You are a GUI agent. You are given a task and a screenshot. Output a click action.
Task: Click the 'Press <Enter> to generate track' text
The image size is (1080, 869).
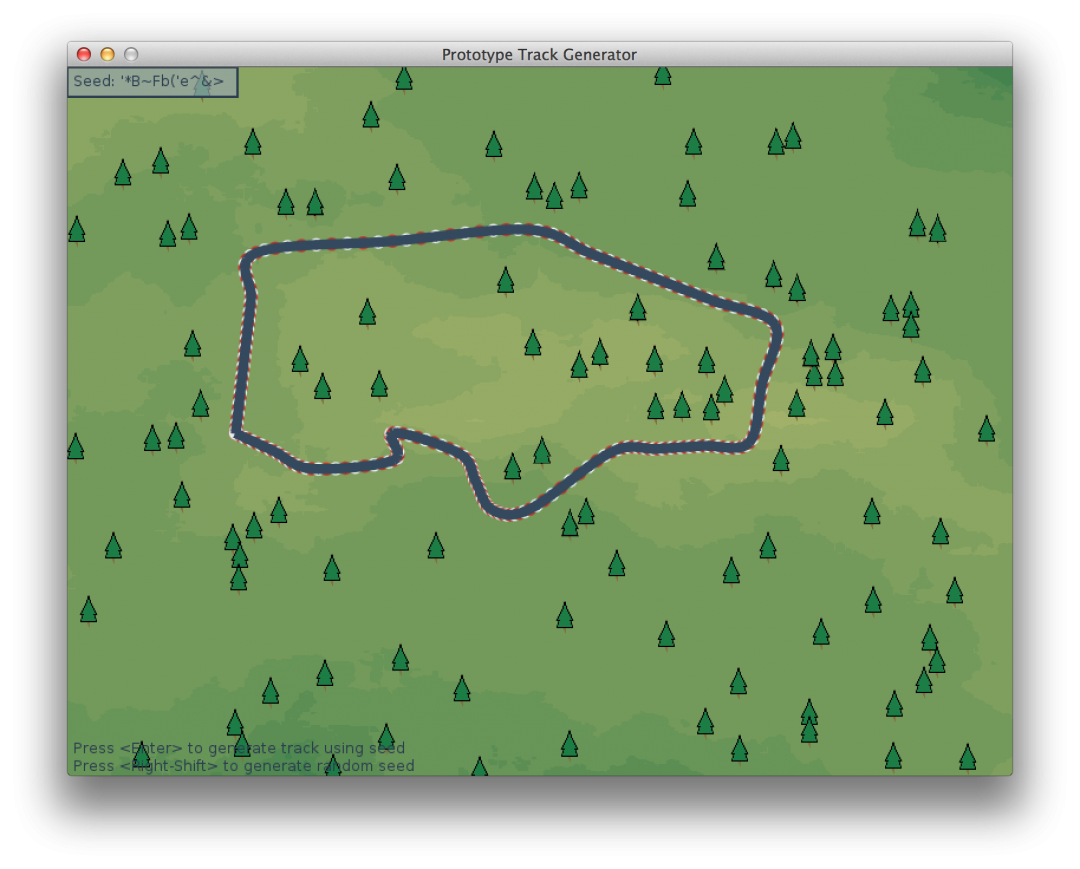239,748
